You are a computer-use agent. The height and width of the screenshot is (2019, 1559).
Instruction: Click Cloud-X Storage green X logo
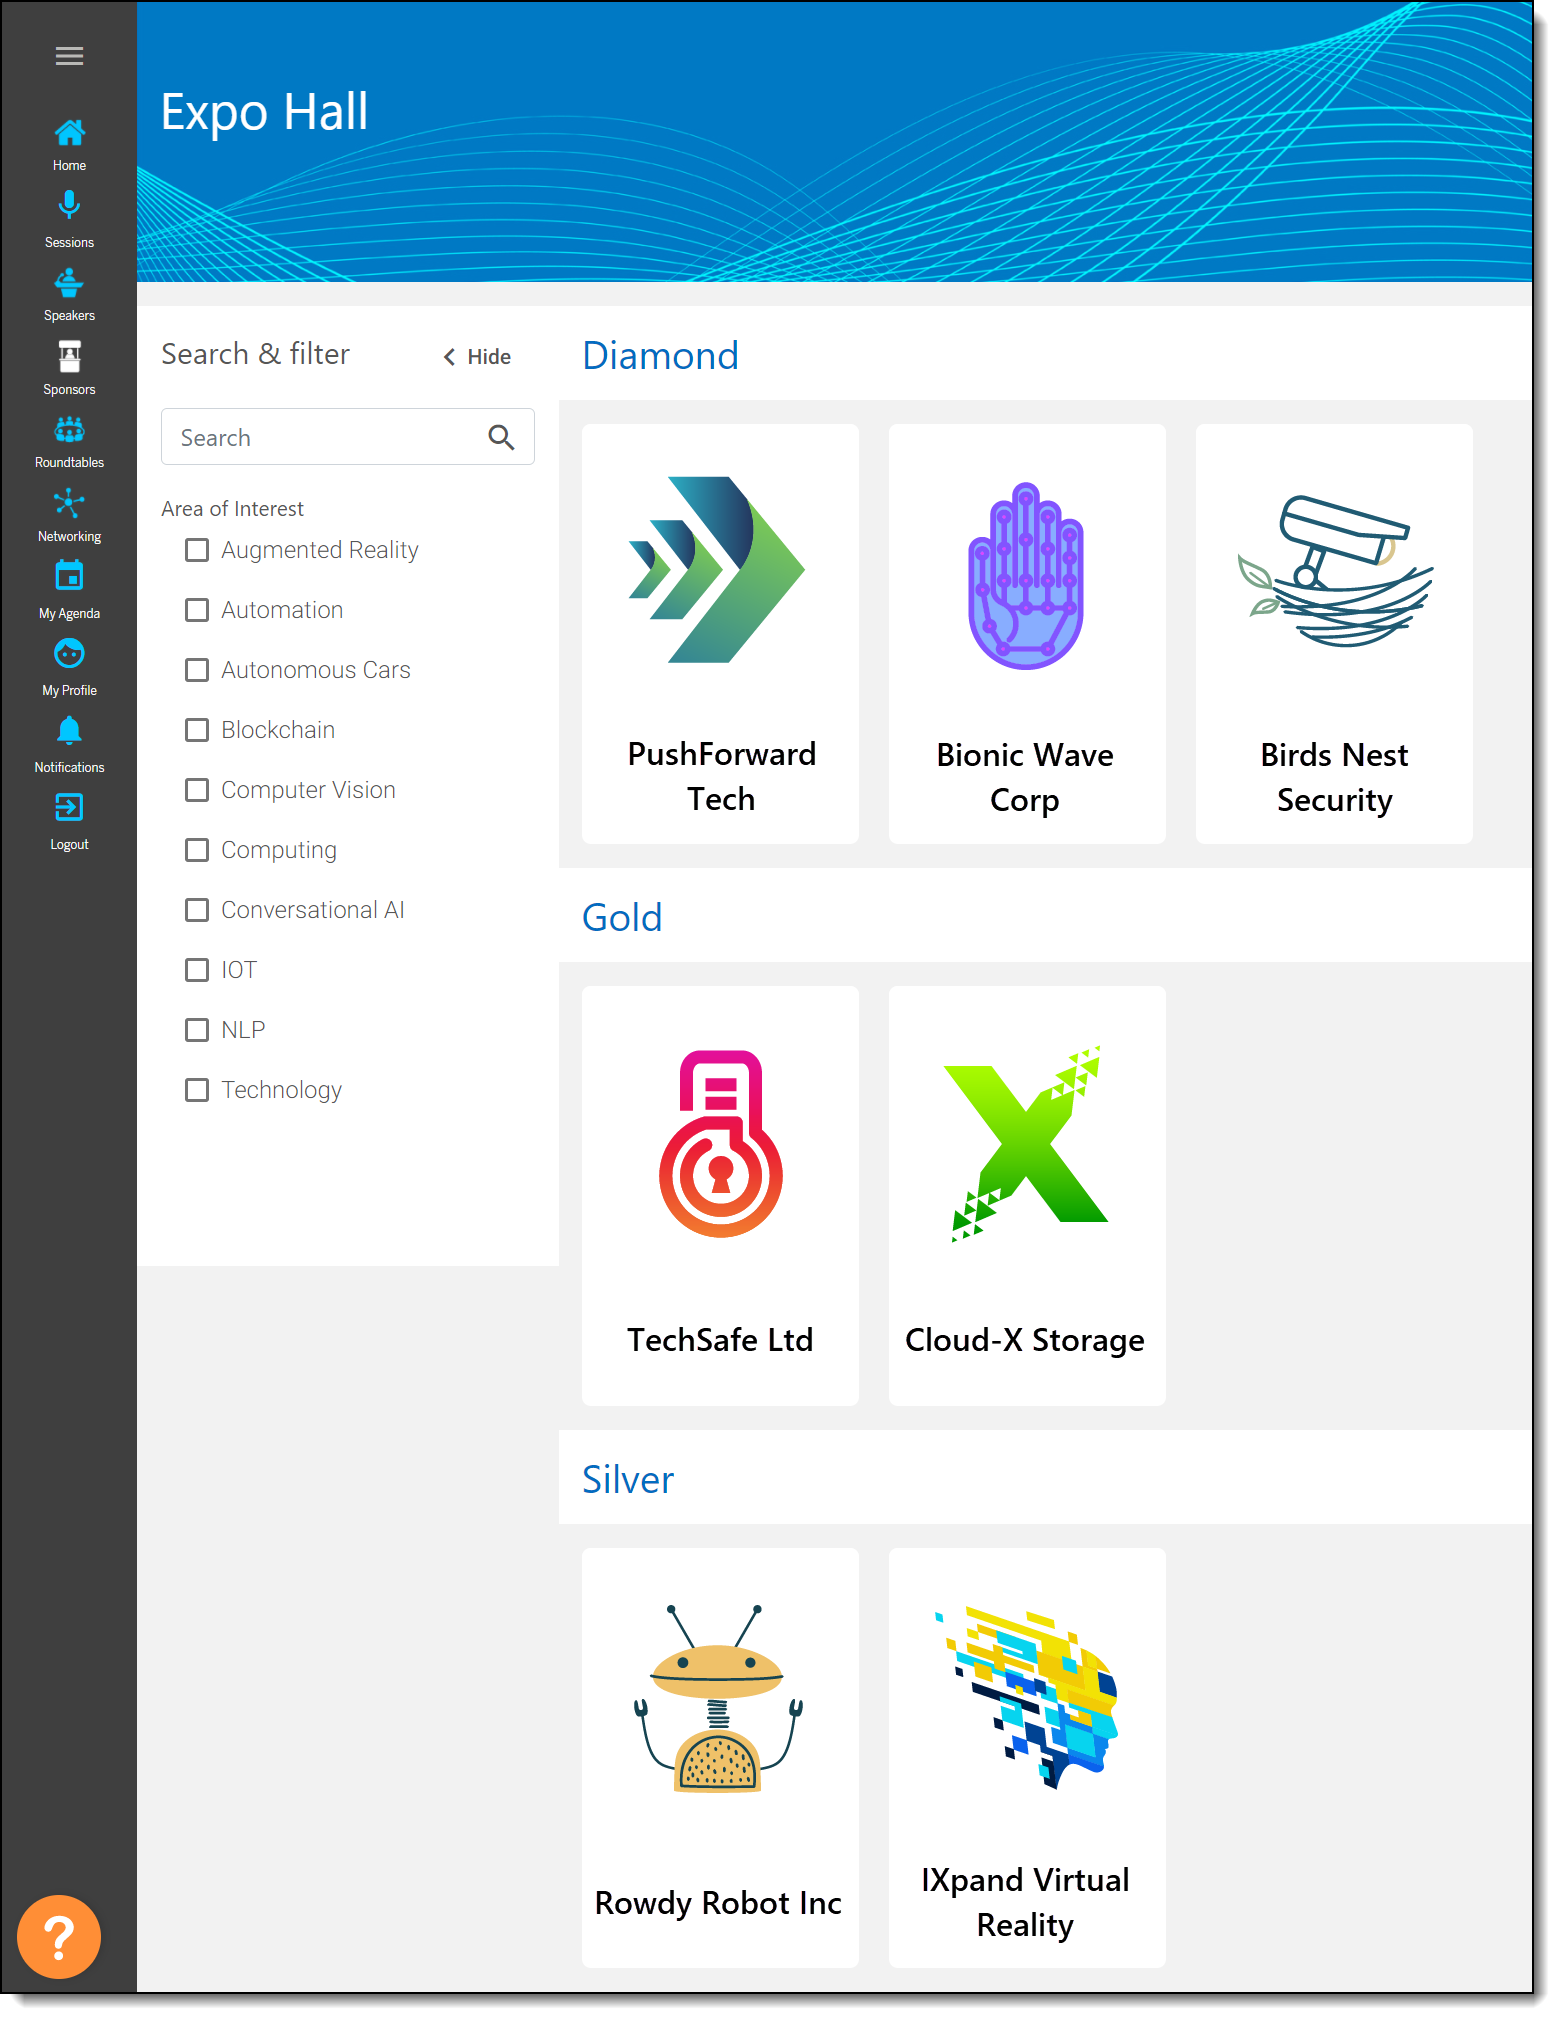tap(1027, 1143)
